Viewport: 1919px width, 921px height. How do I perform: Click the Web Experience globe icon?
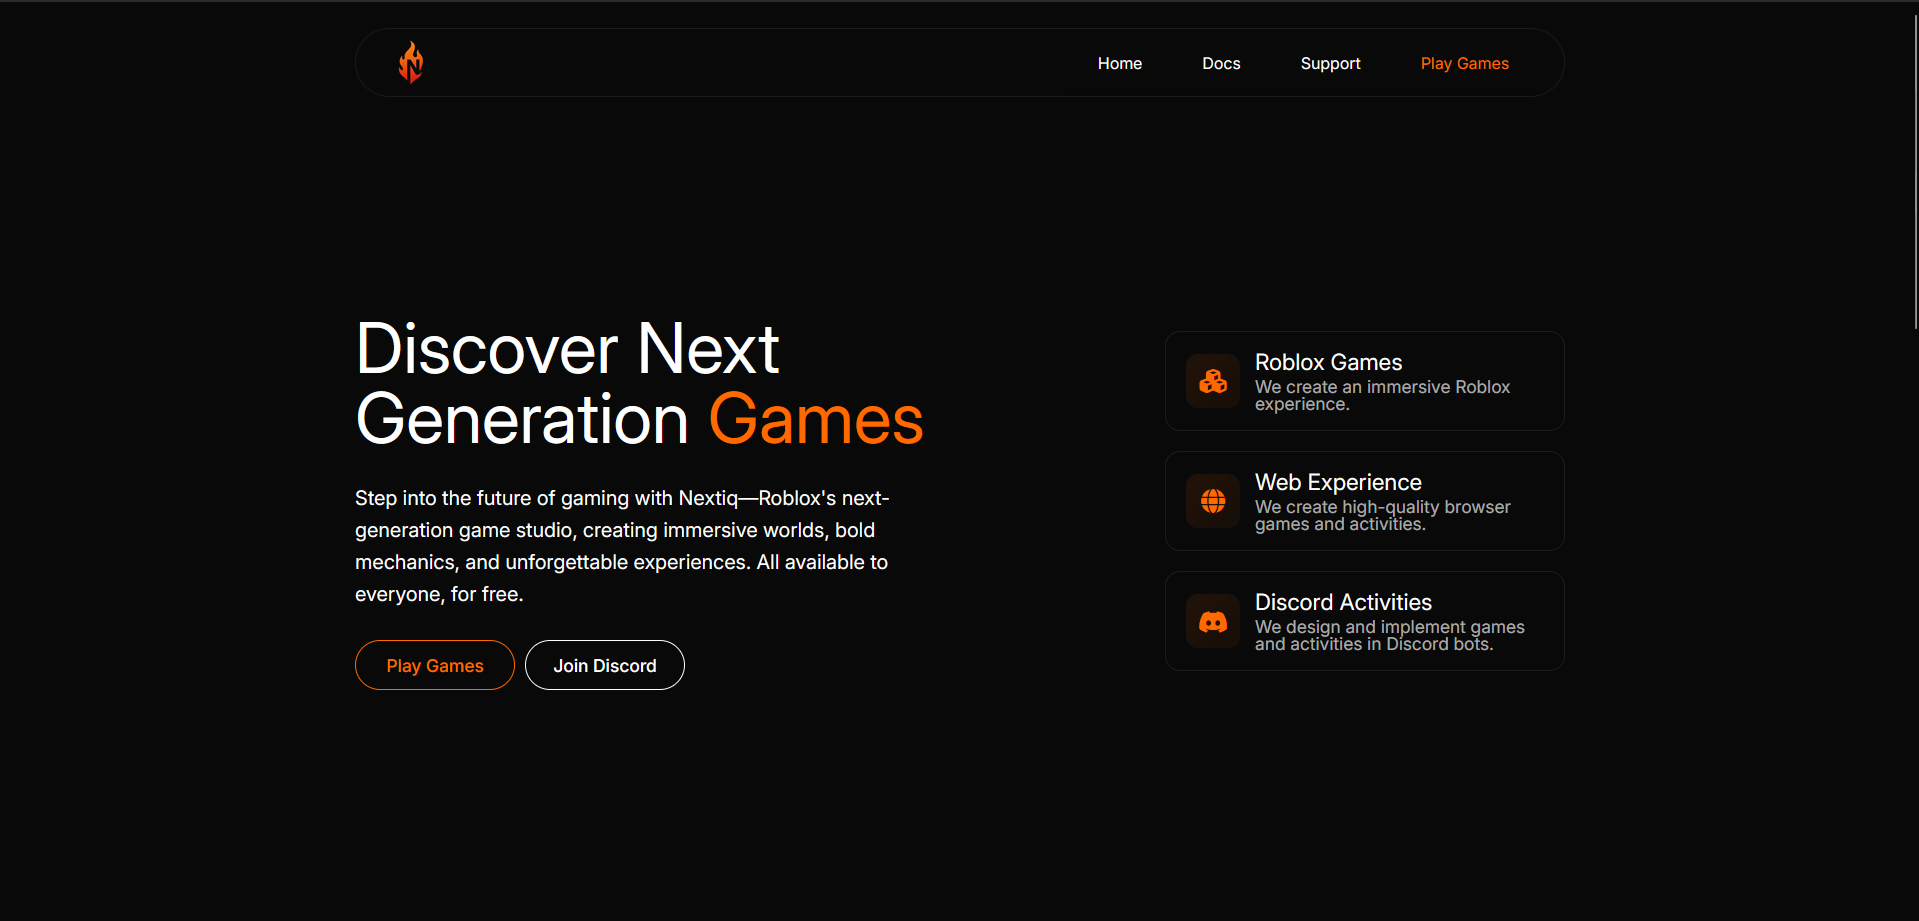[1213, 501]
